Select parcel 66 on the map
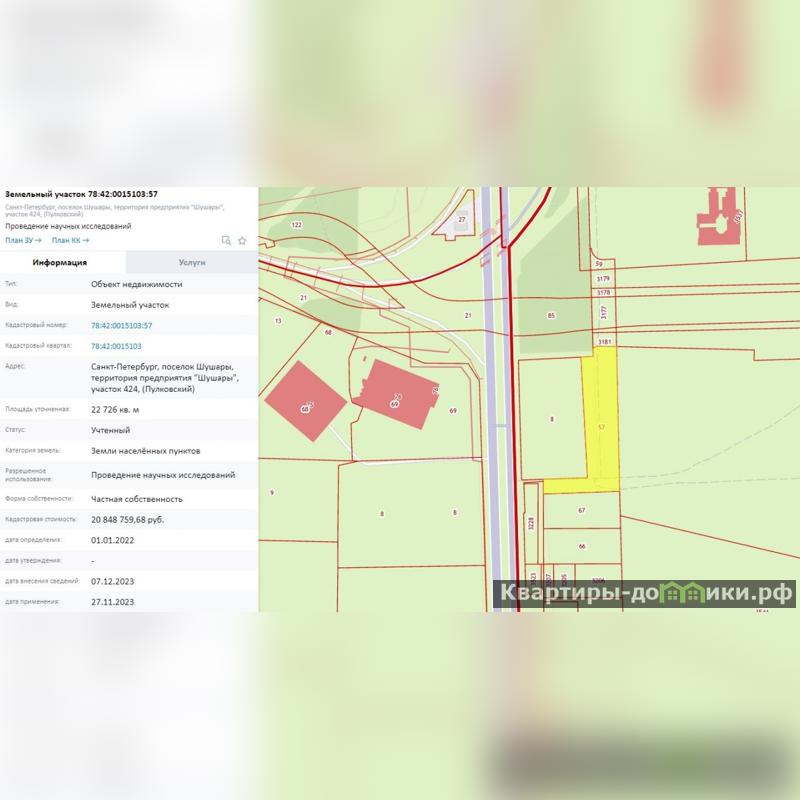Image resolution: width=800 pixels, height=800 pixels. click(x=581, y=546)
